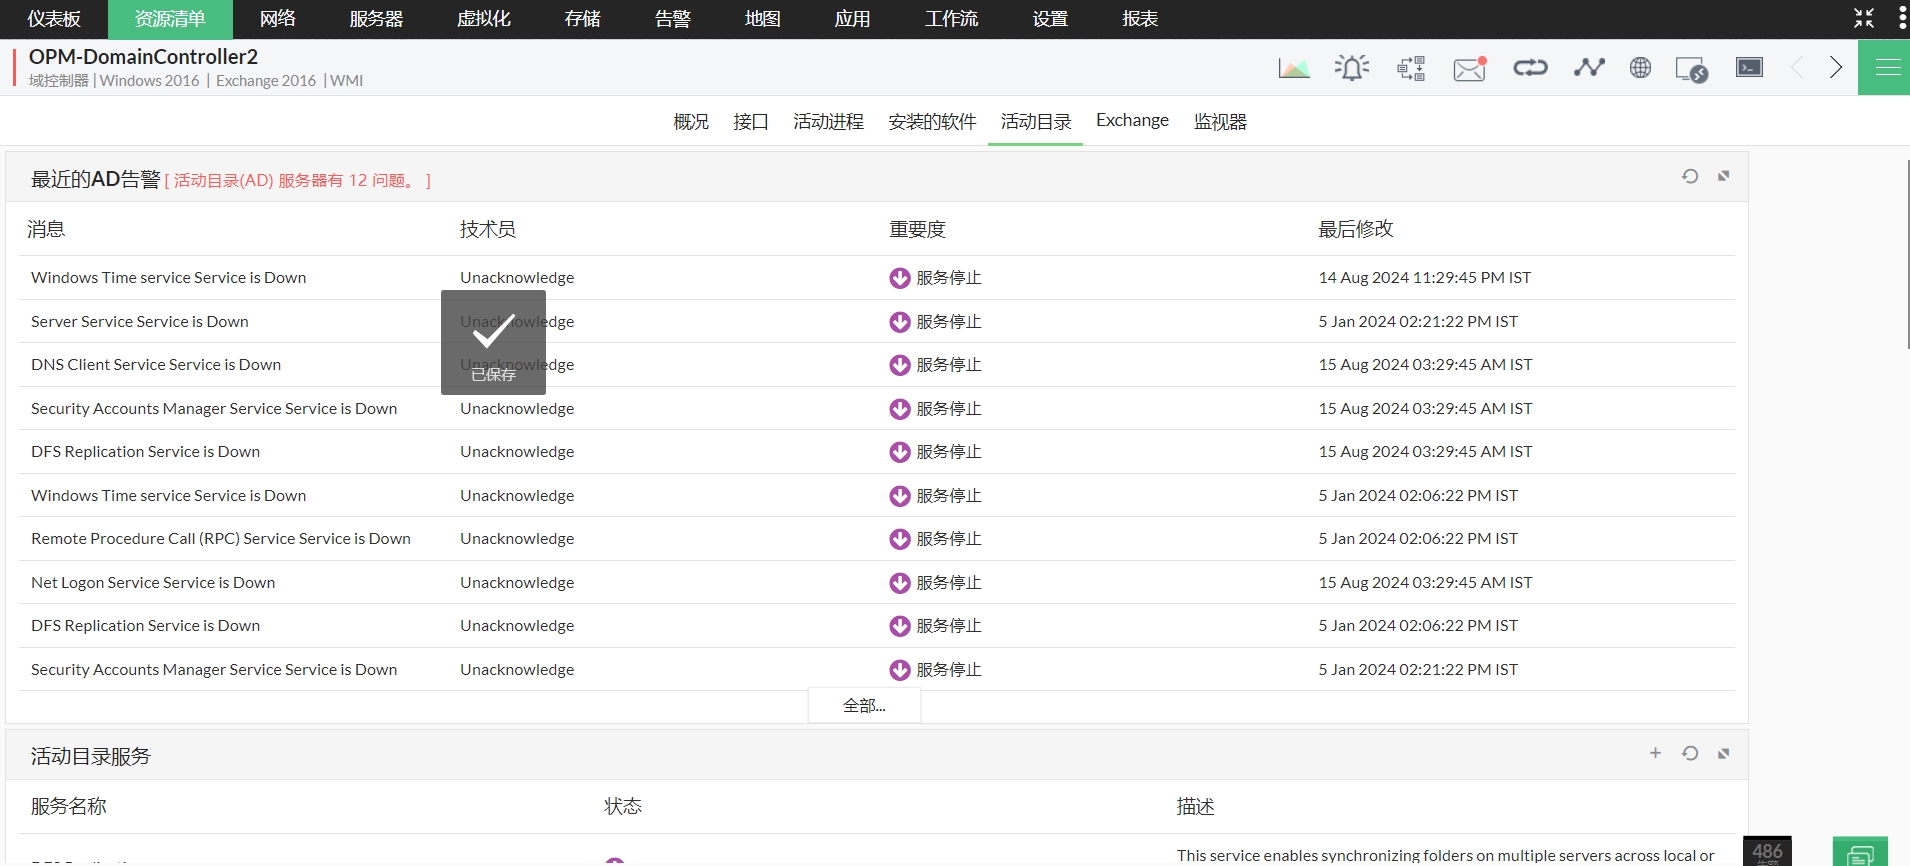Click the alarm bell icon in device toolbar

pyautogui.click(x=1352, y=68)
